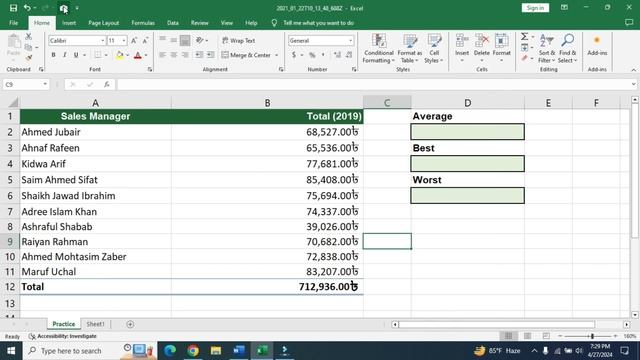Toggle Bold formatting
The height and width of the screenshot is (360, 640).
[x=53, y=55]
